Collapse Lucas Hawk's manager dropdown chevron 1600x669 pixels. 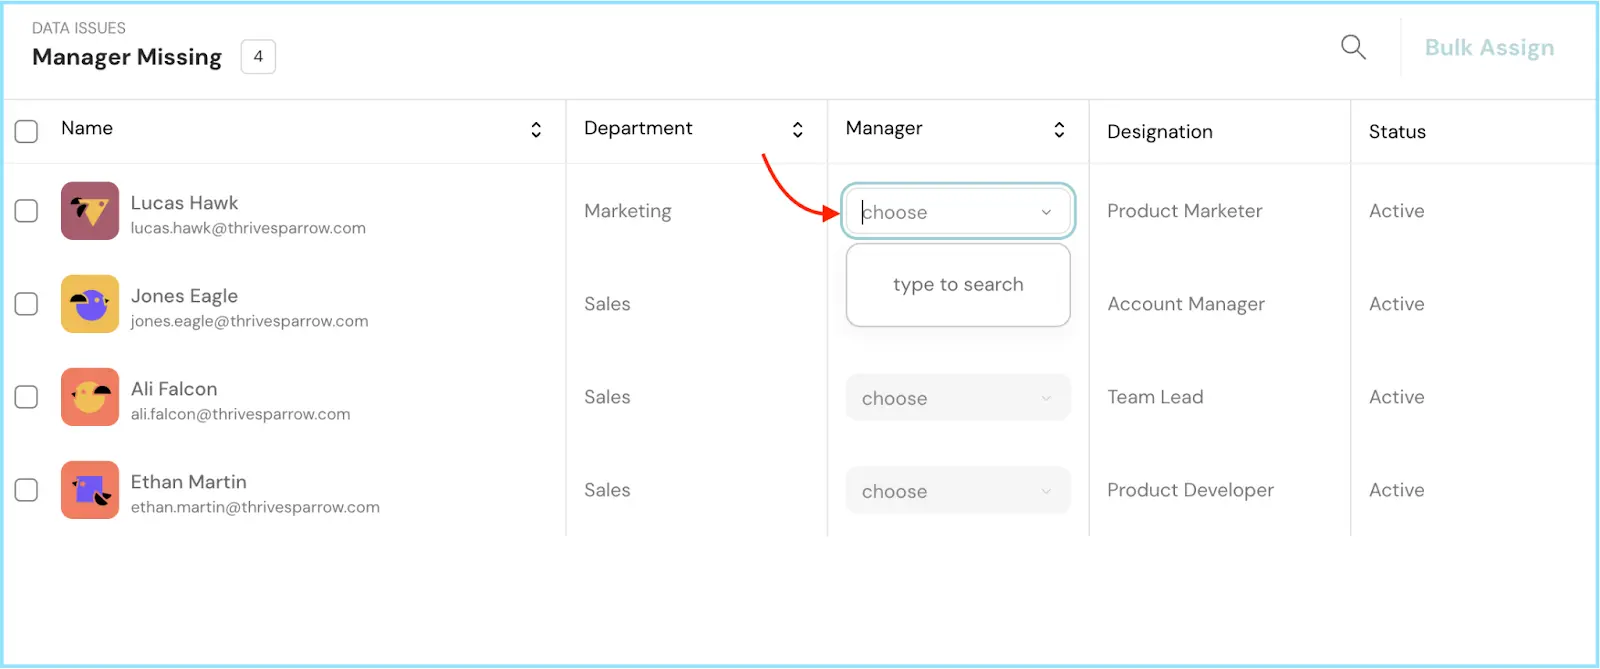click(1046, 212)
